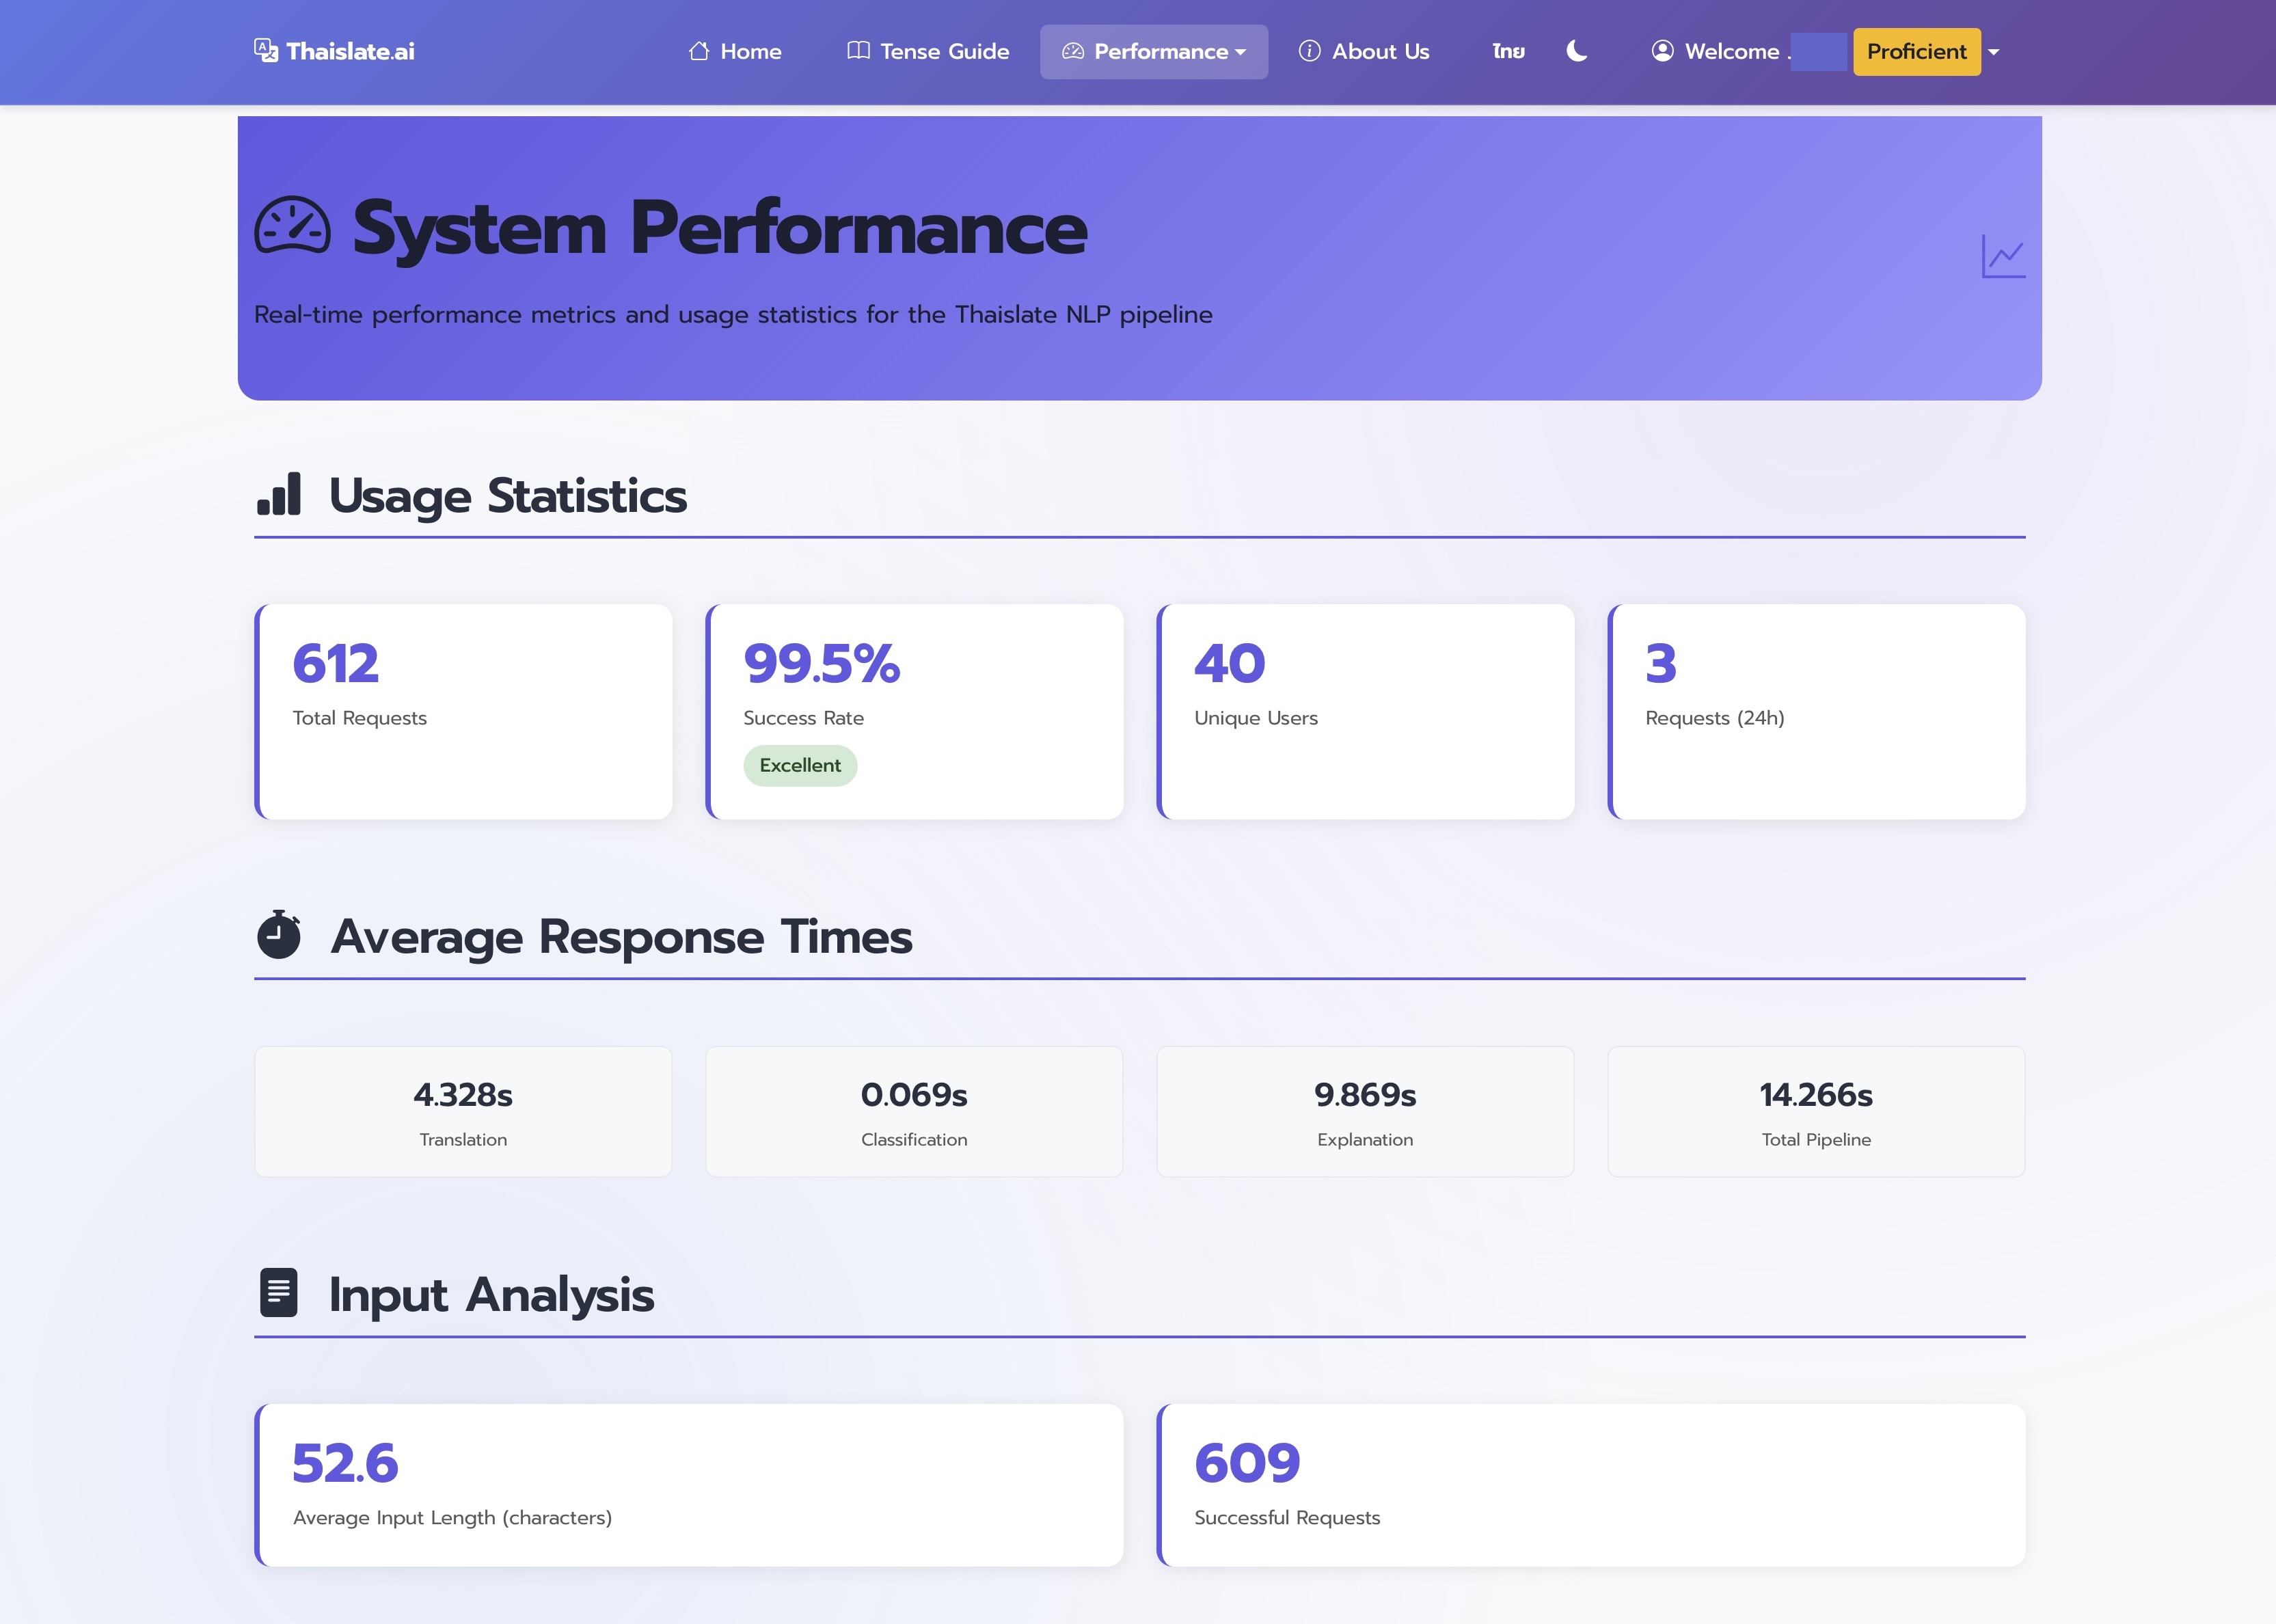
Task: Open the Performance dropdown menu
Action: click(x=1154, y=51)
